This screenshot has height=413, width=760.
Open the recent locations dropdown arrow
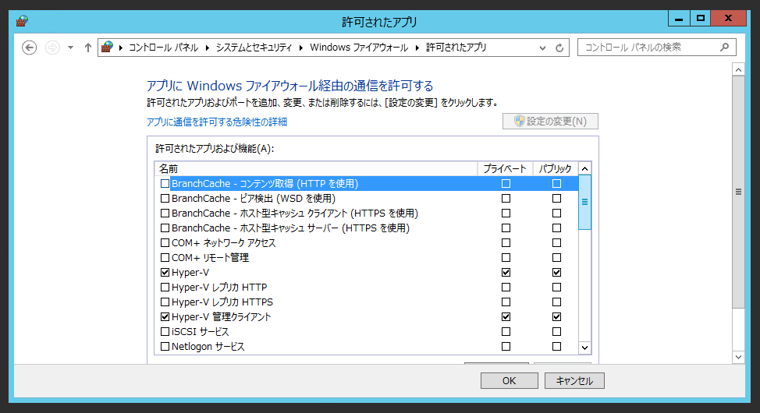(70, 48)
